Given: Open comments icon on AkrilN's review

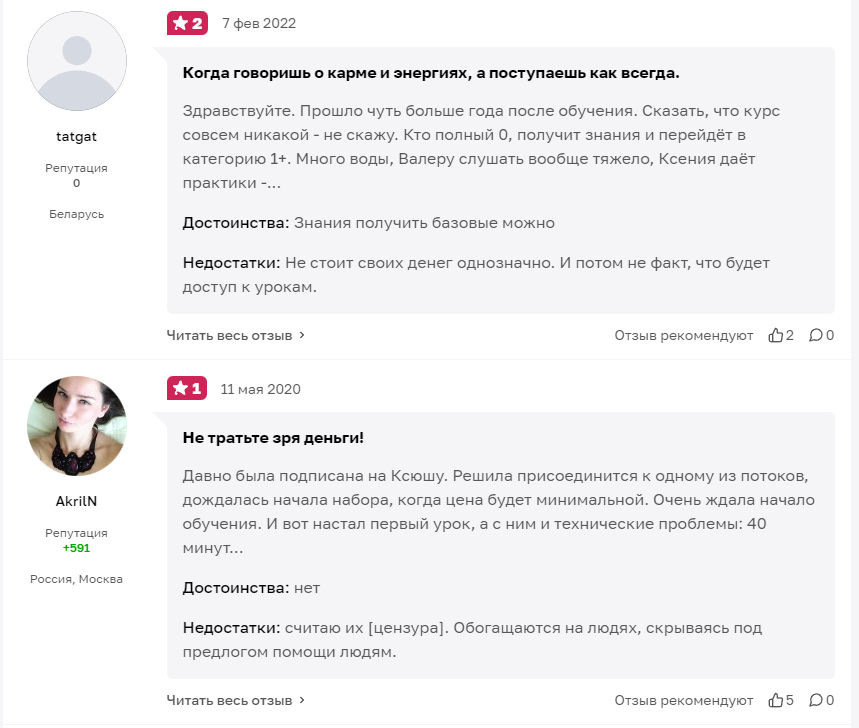Looking at the screenshot, I should [x=815, y=700].
